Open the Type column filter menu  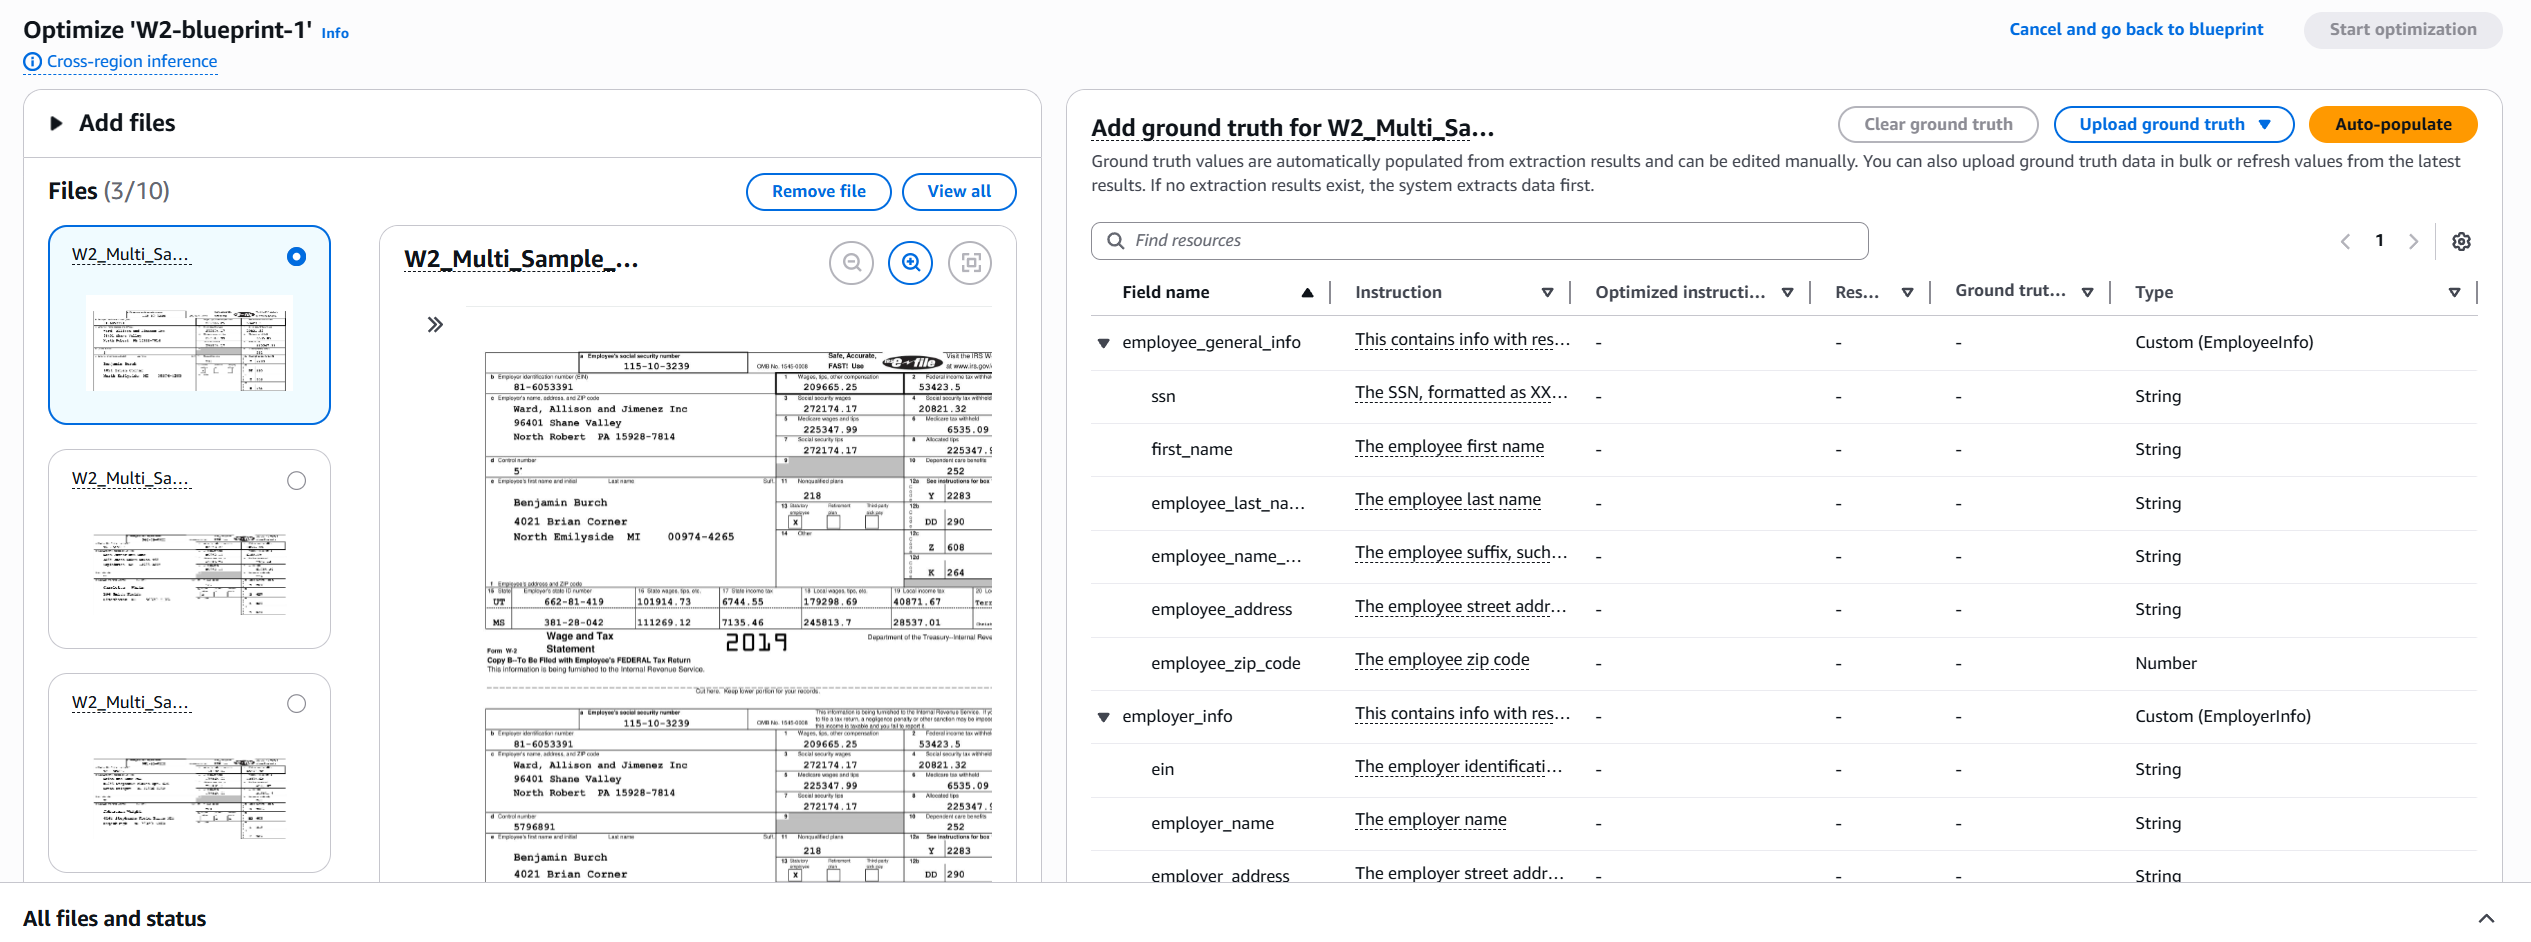point(2454,292)
